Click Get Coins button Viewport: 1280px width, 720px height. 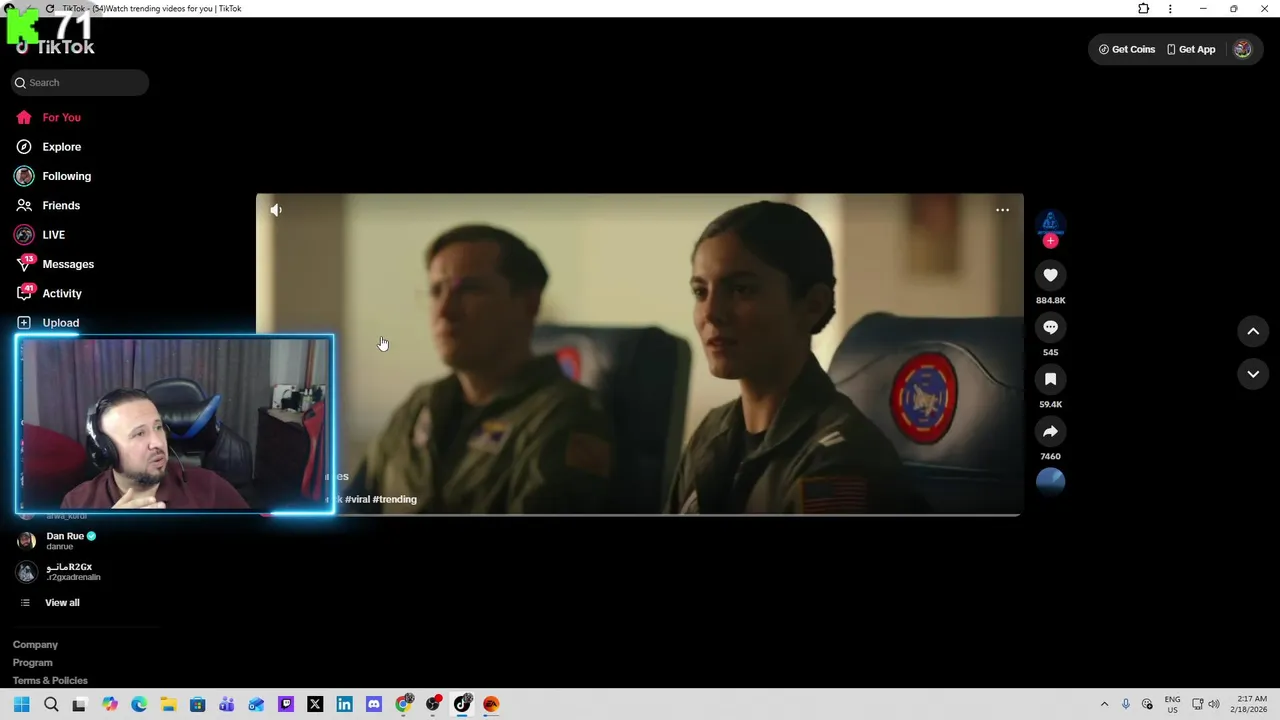click(1127, 49)
